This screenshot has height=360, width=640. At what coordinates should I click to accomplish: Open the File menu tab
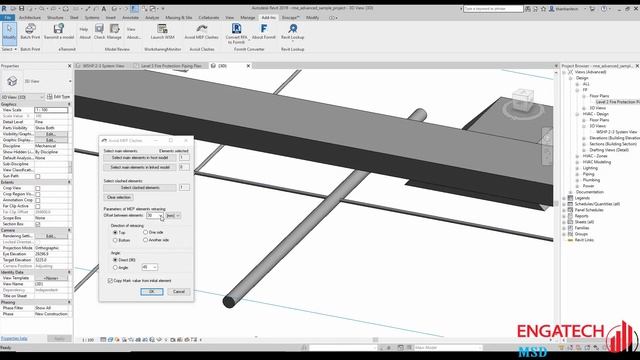[x=7, y=18]
